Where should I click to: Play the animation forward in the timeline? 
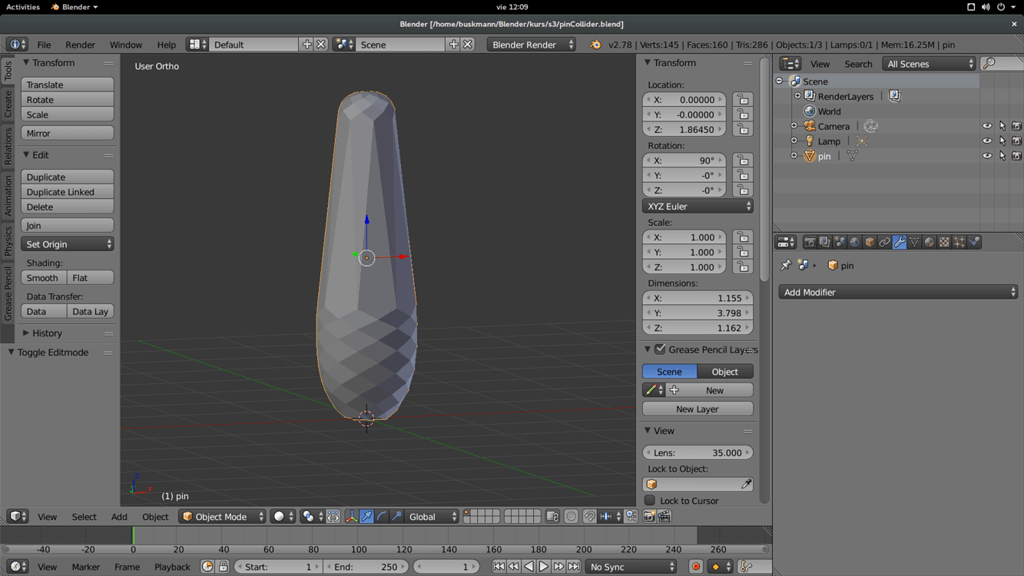point(544,567)
